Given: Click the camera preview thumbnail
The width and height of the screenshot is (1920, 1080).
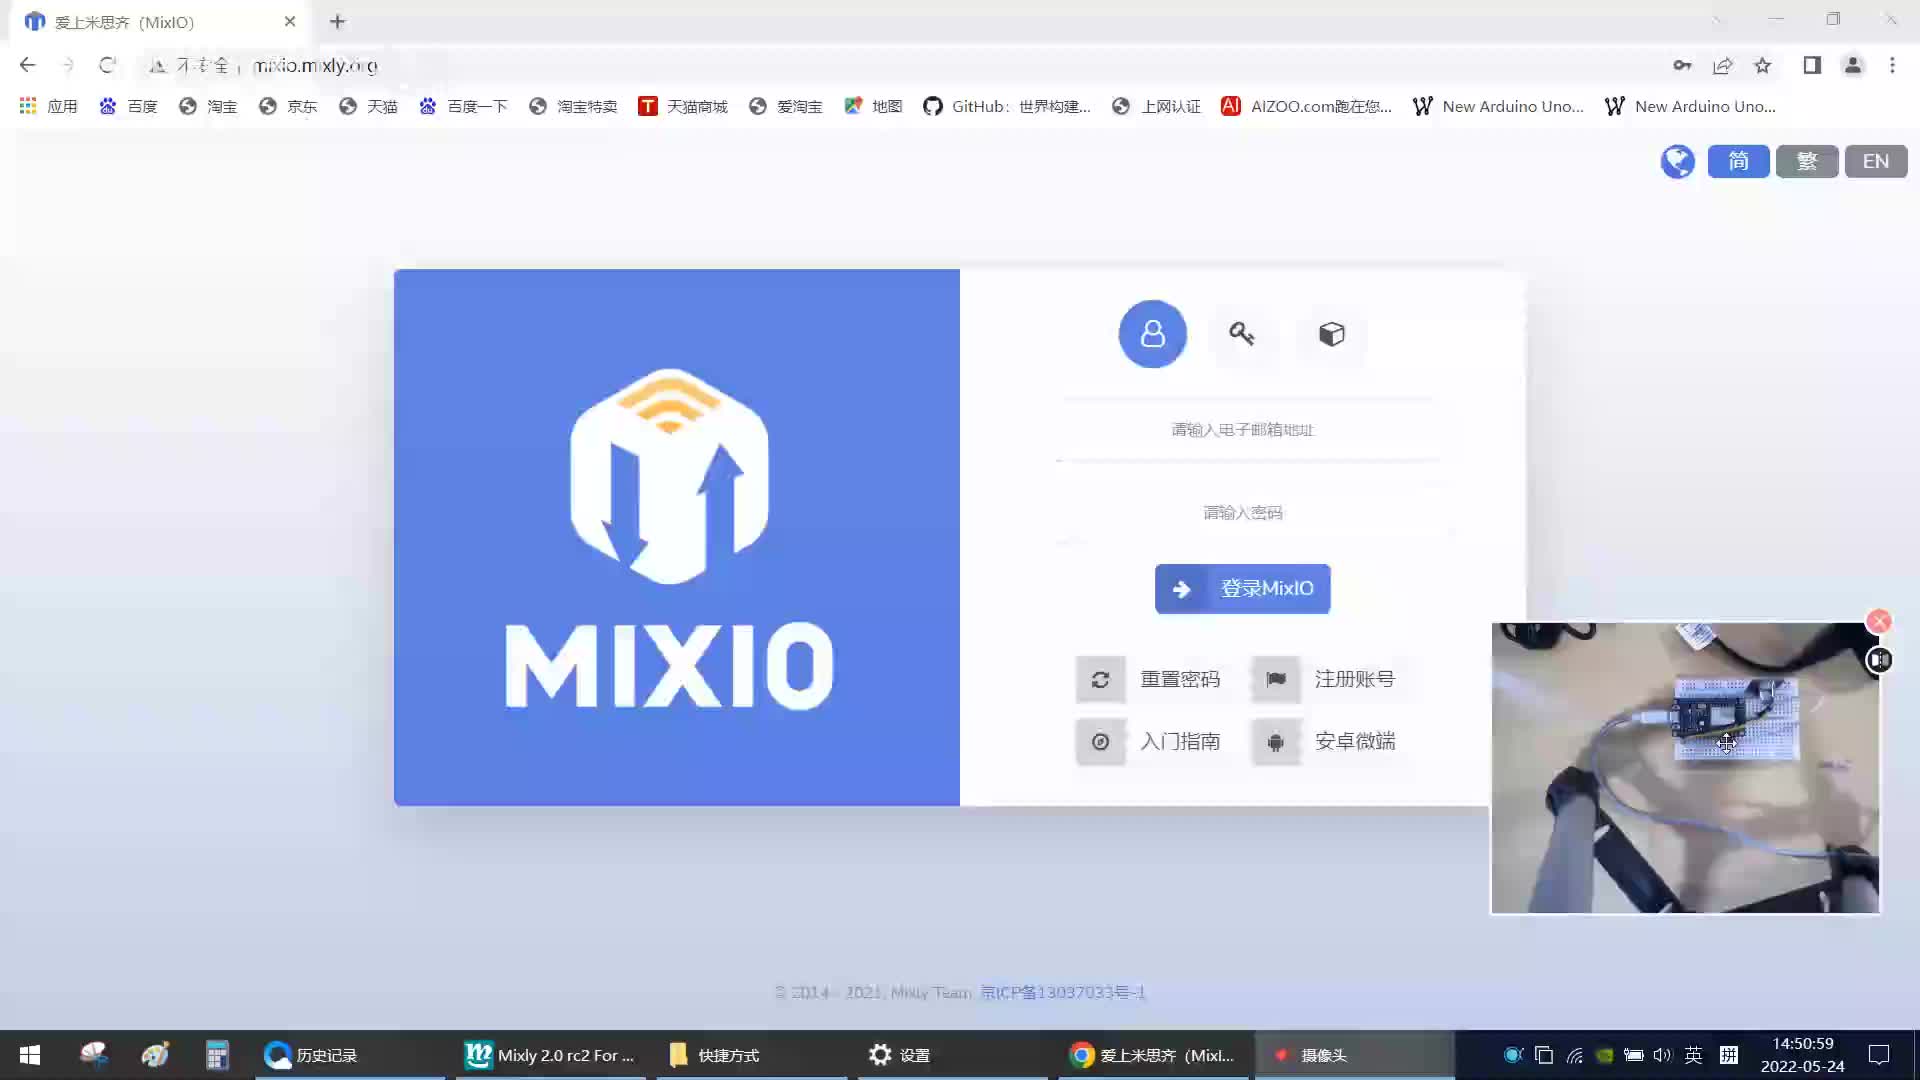Looking at the screenshot, I should tap(1685, 768).
